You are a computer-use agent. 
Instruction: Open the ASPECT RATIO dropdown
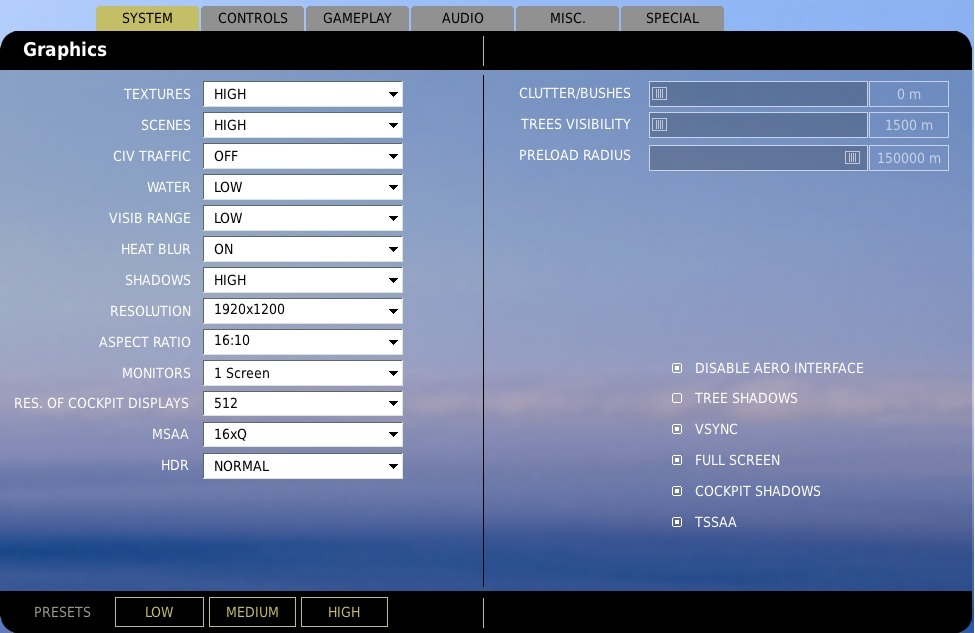[x=303, y=342]
